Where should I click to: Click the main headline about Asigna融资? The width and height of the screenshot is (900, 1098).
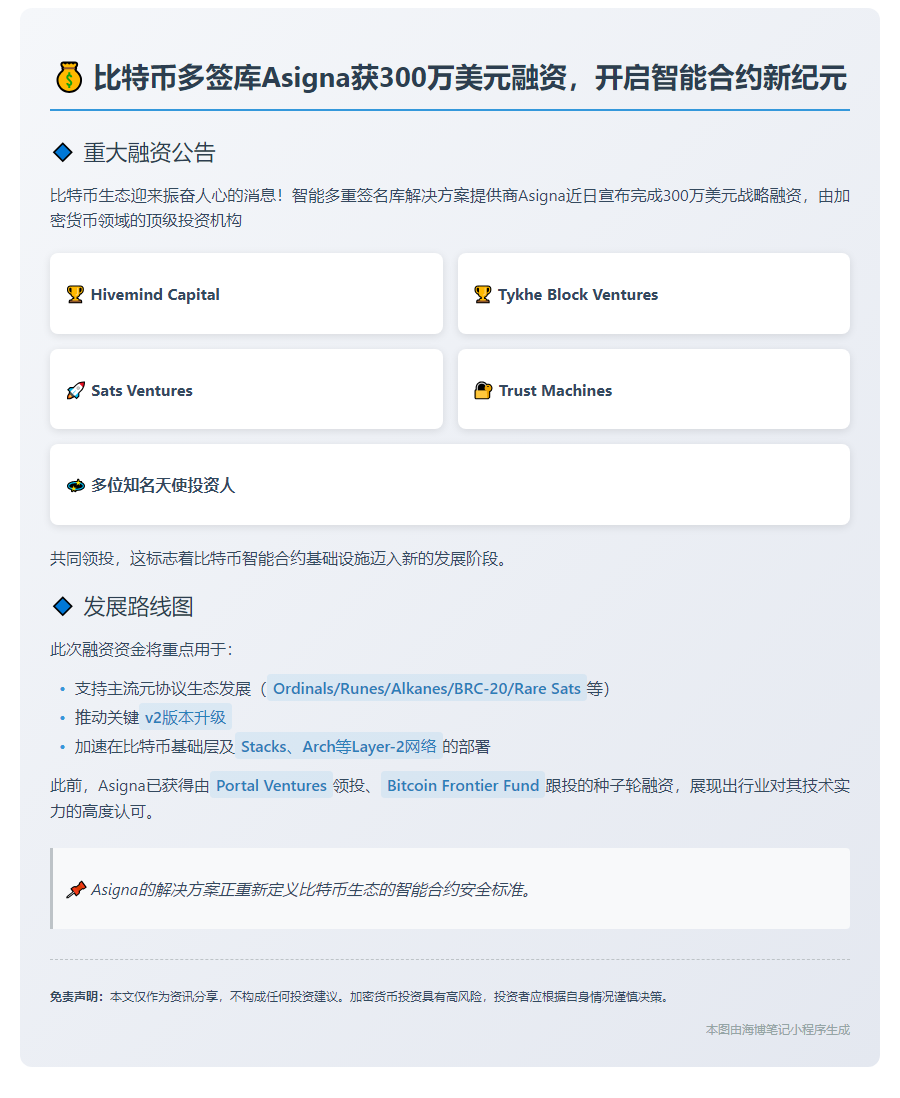[470, 78]
